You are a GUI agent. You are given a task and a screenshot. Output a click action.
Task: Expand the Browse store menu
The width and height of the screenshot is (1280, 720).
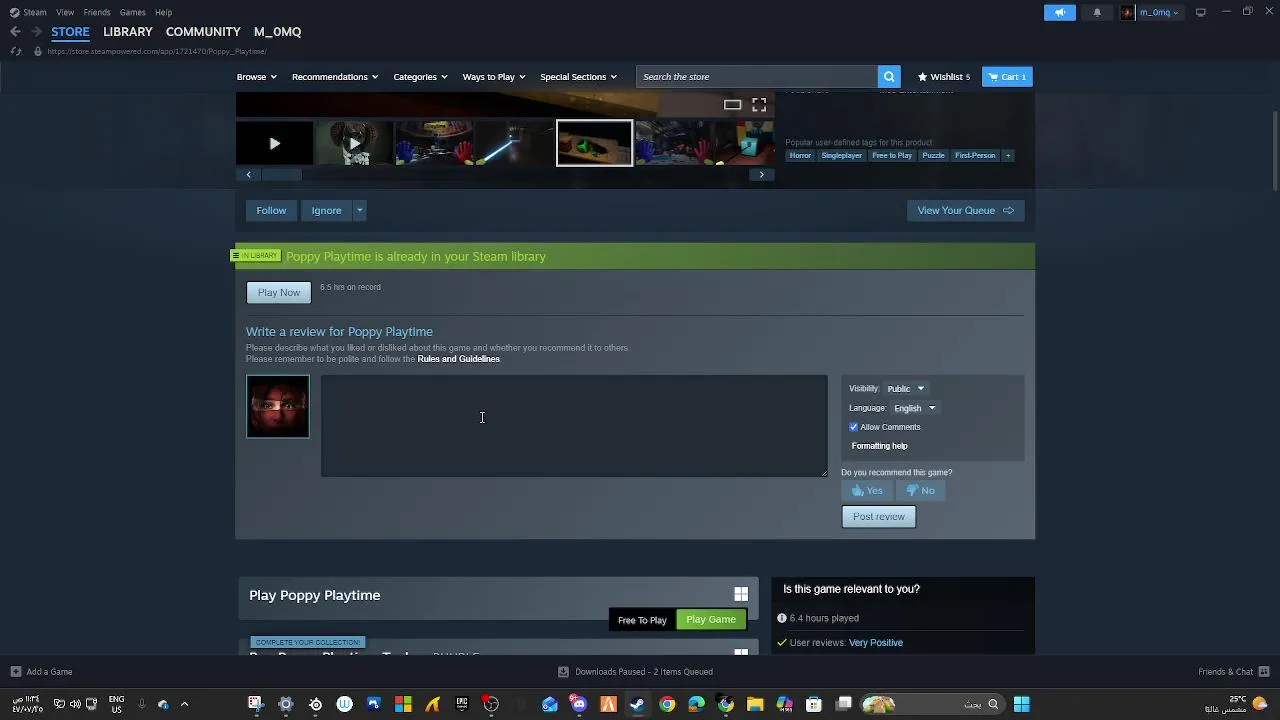coord(256,77)
